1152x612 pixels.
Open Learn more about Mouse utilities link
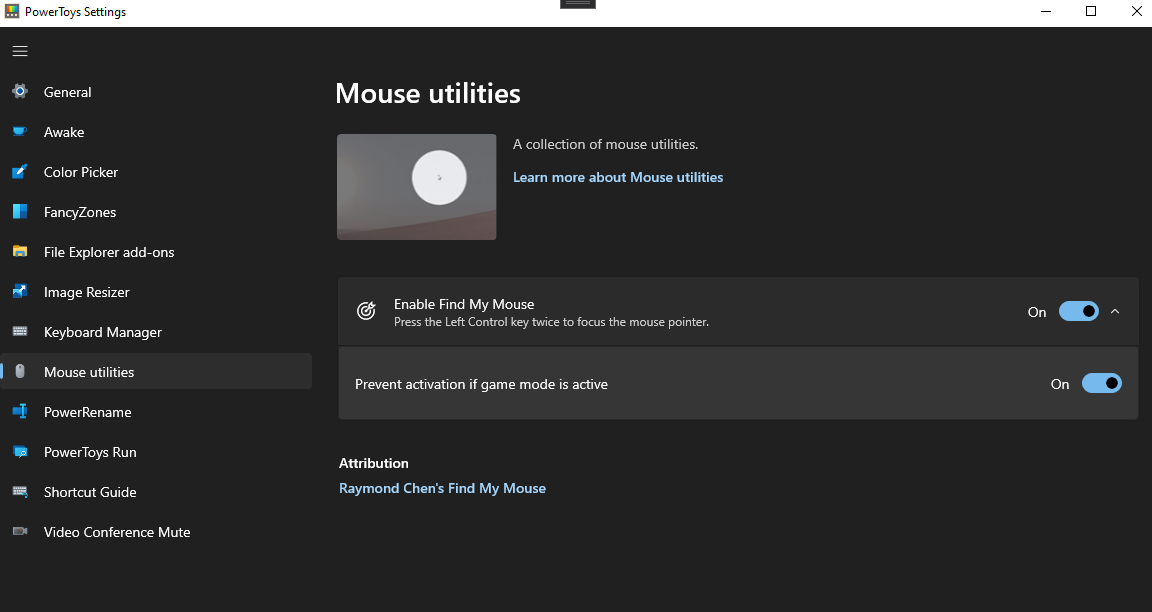click(618, 177)
